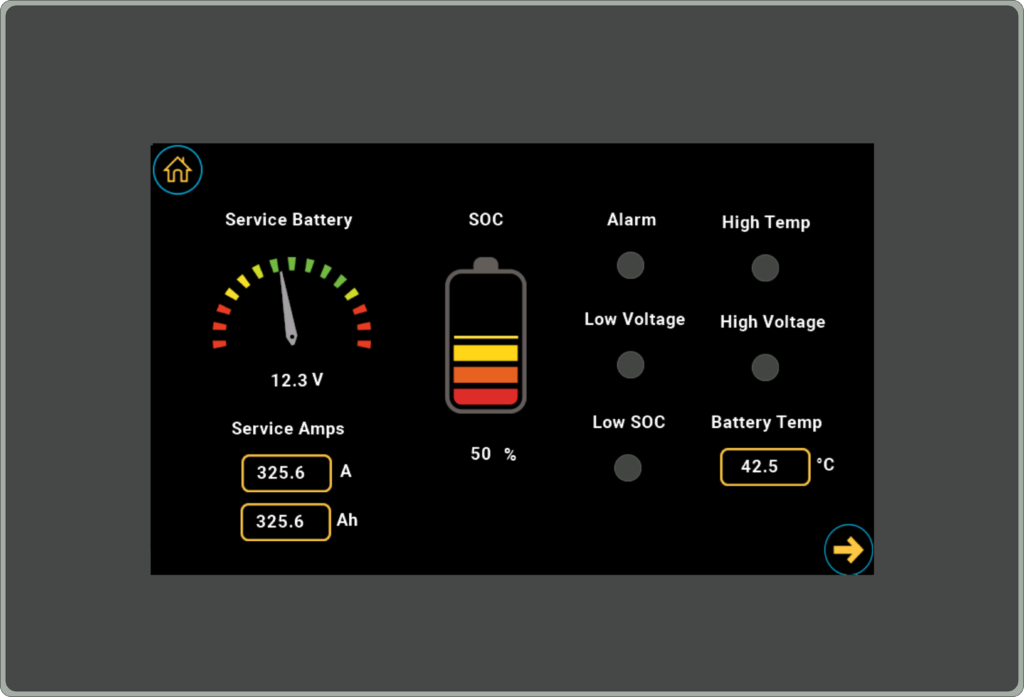Screen dimensions: 1024x697
Task: Click the Service Amps label
Action: [x=288, y=428]
